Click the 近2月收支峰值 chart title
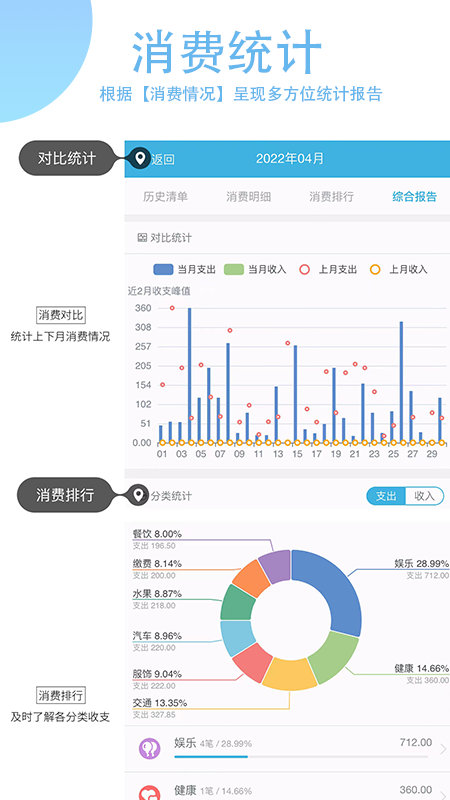 [159, 291]
